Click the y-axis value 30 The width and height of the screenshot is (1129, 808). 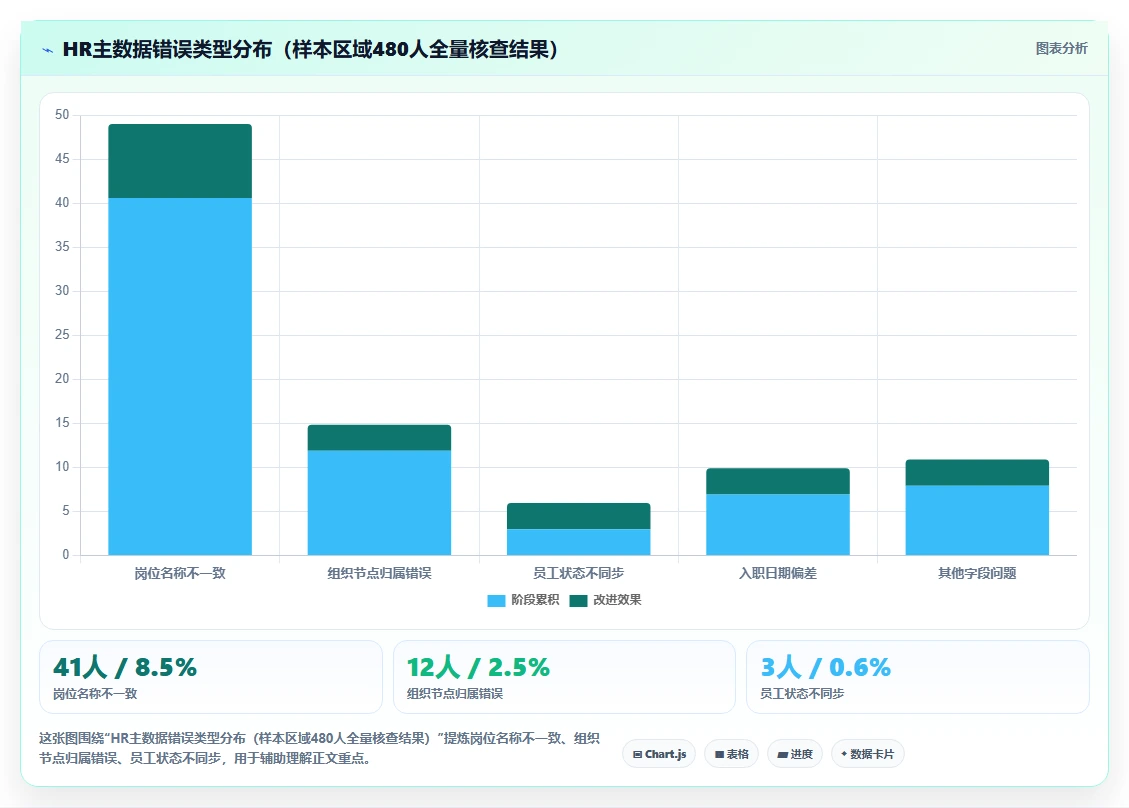pyautogui.click(x=62, y=290)
